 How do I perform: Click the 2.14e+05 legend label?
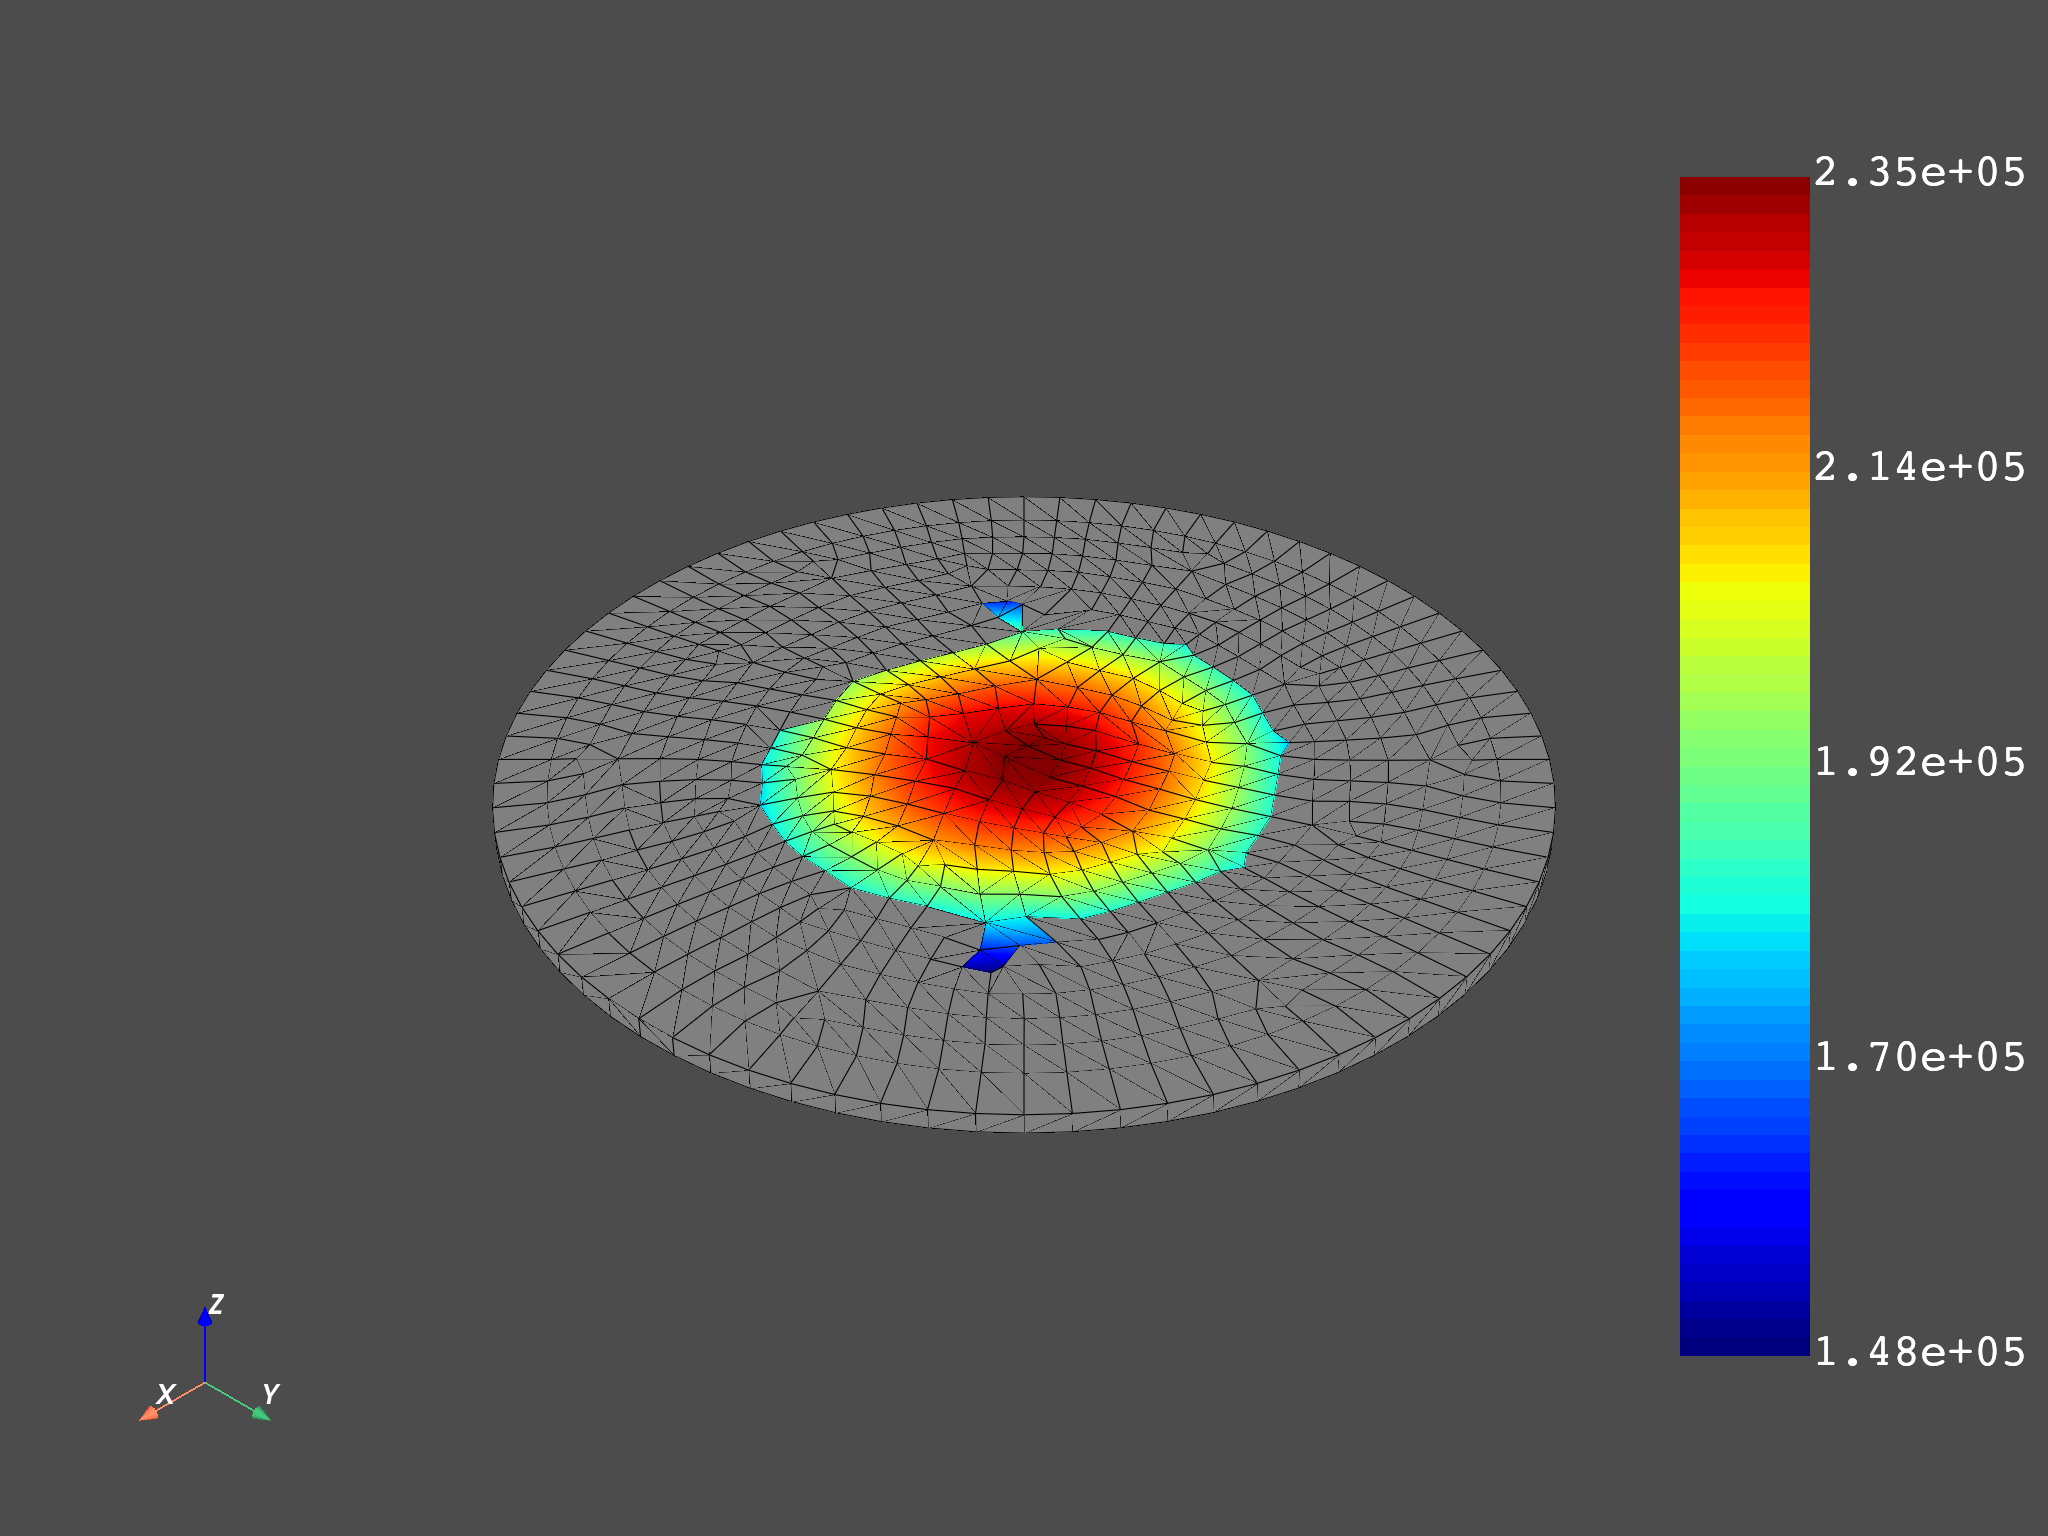tap(1919, 467)
